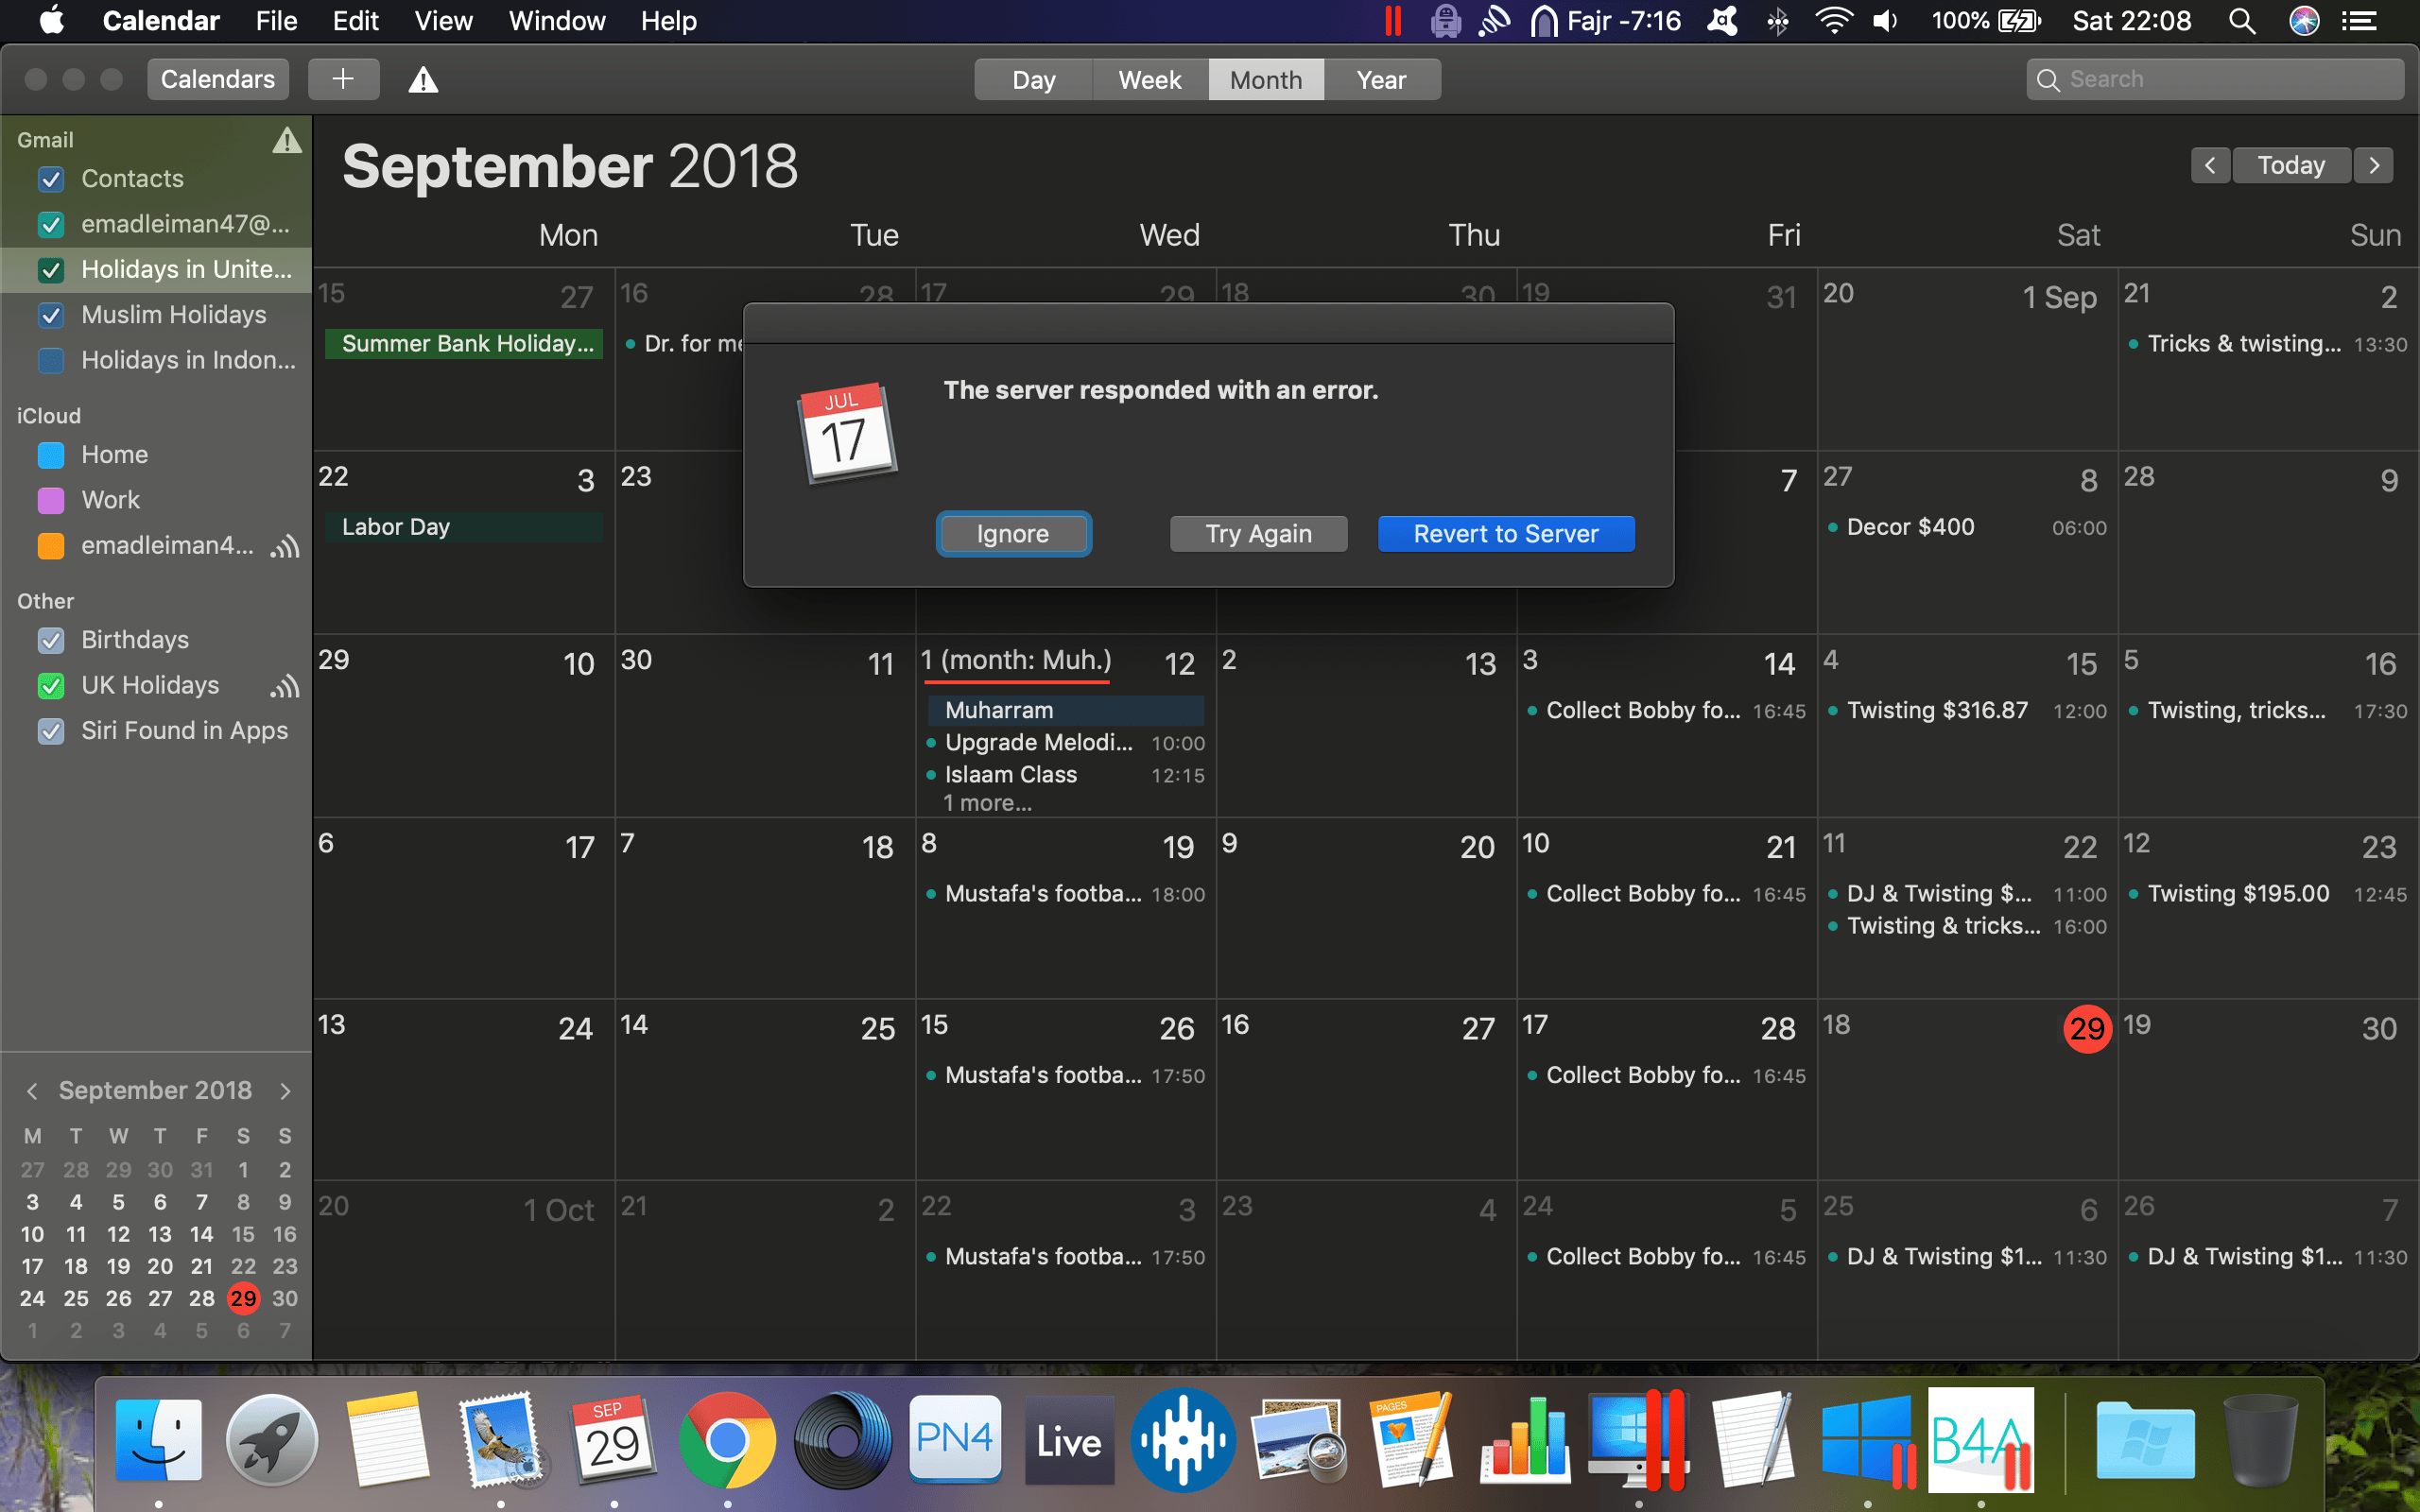Toggle the emadleiman47@ Gmail calendar checkbox

click(51, 225)
